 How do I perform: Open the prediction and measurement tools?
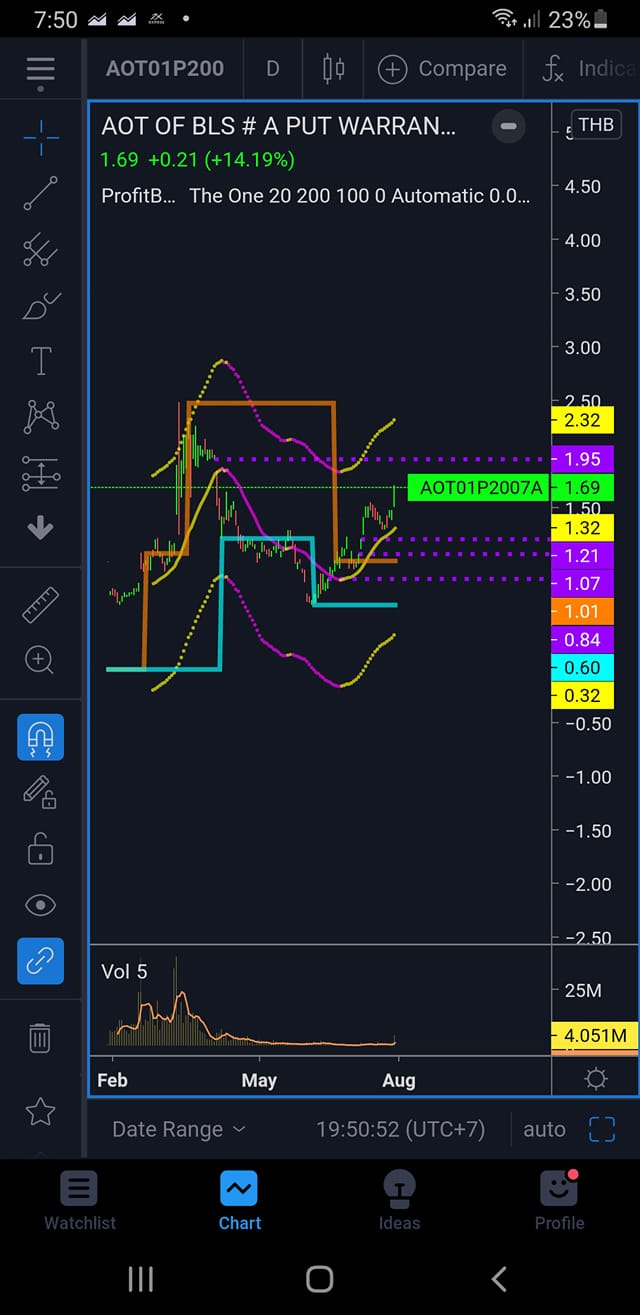[x=40, y=473]
